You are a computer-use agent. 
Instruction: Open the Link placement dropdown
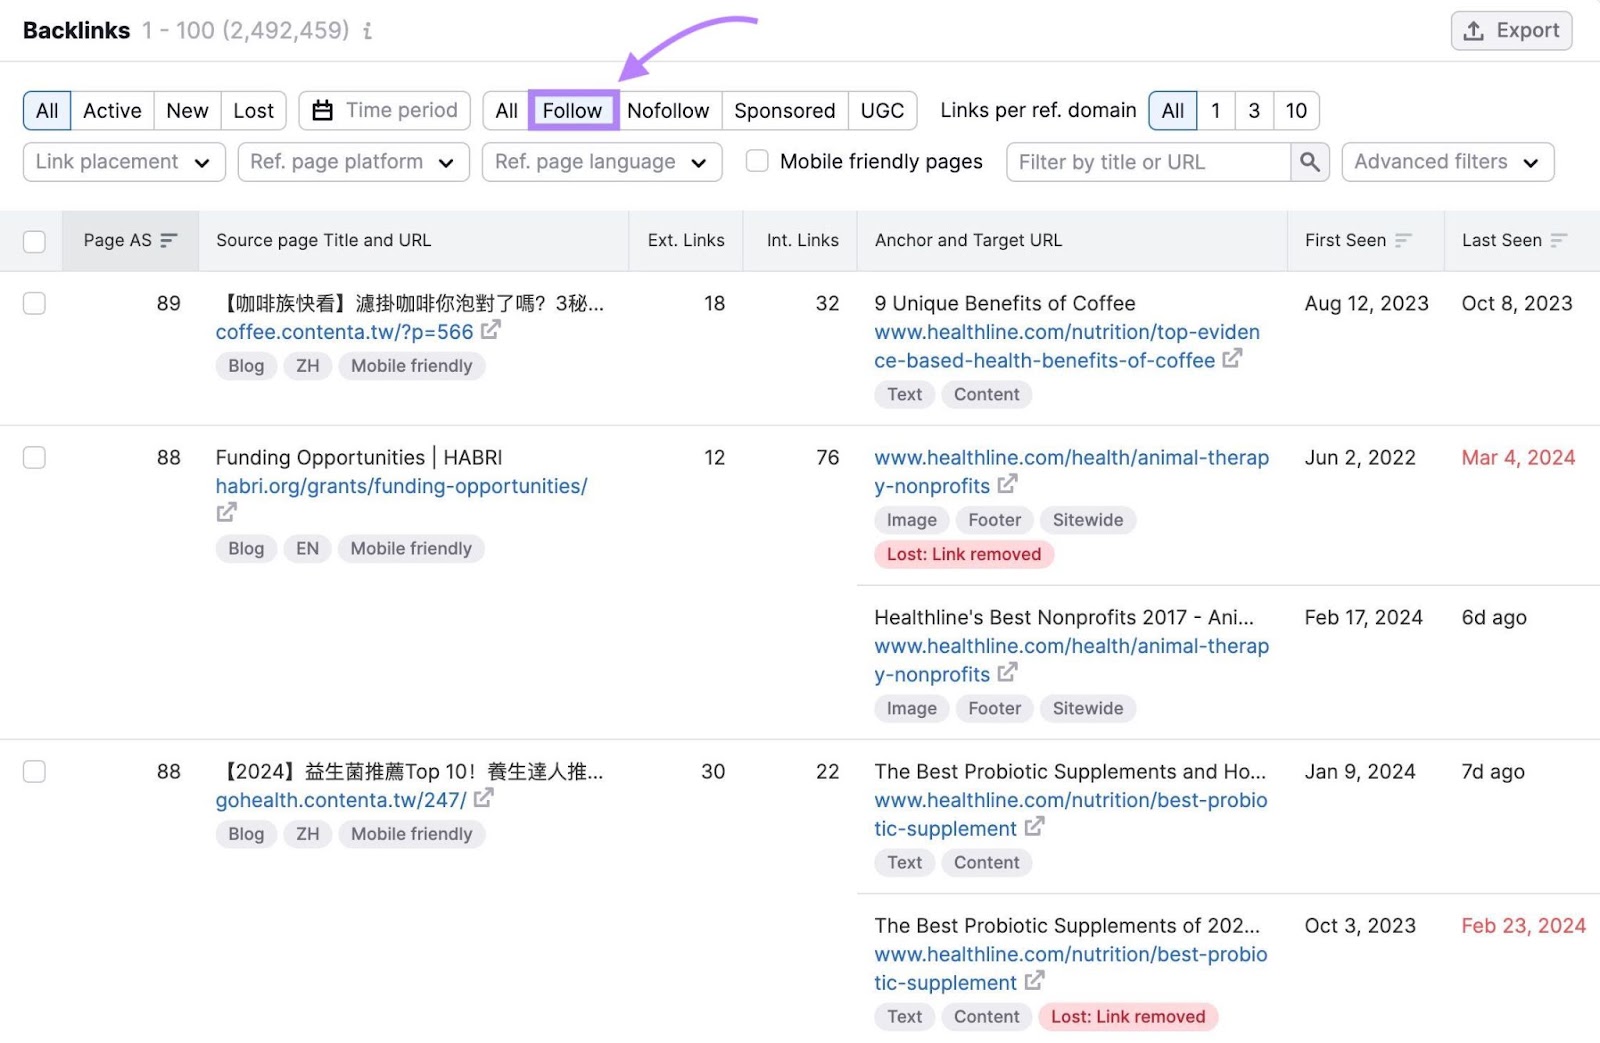[124, 161]
